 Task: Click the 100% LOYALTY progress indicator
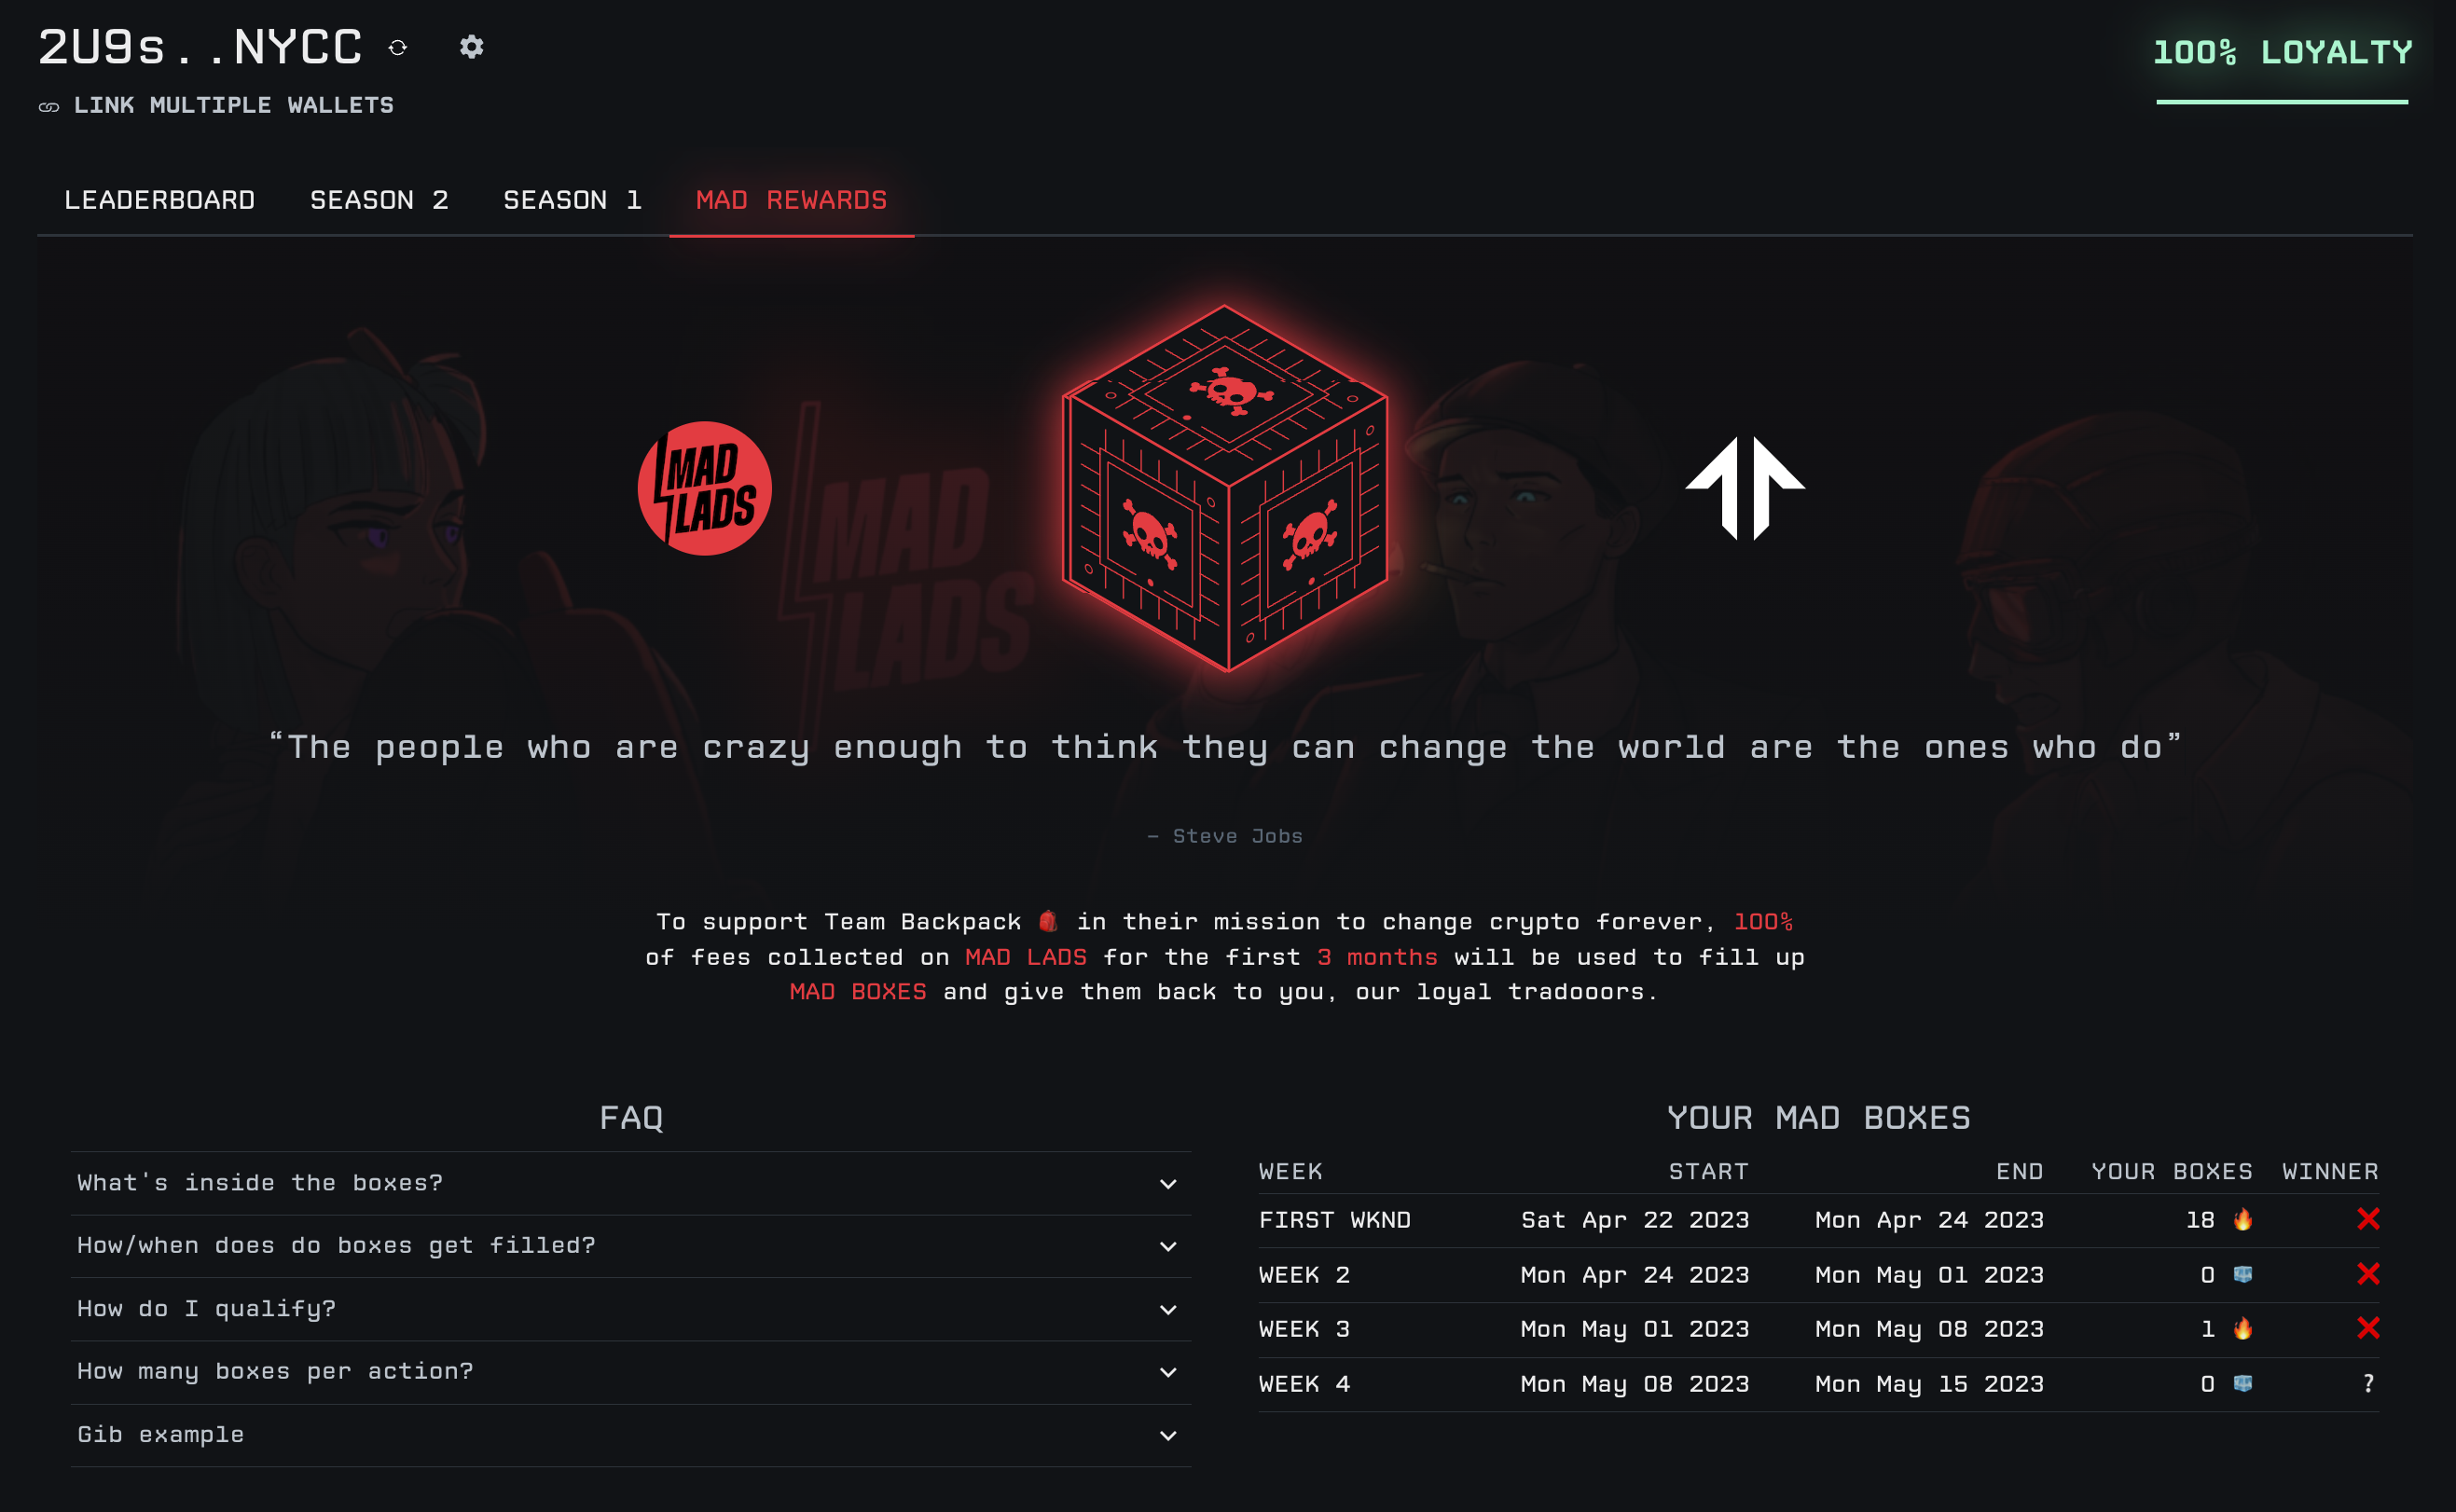tap(2282, 68)
